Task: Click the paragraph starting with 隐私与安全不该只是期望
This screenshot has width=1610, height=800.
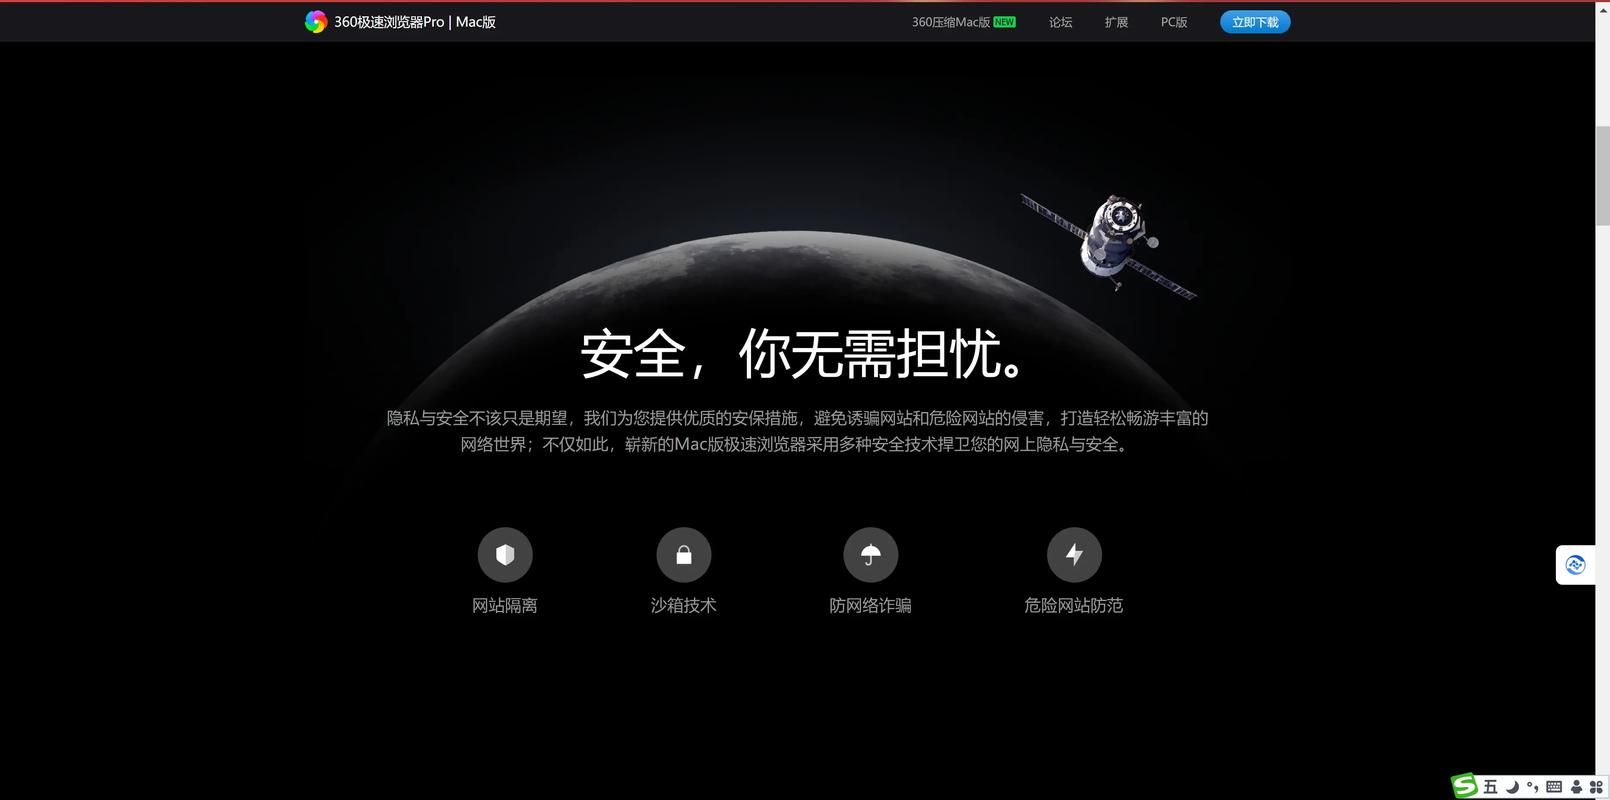Action: 798,431
